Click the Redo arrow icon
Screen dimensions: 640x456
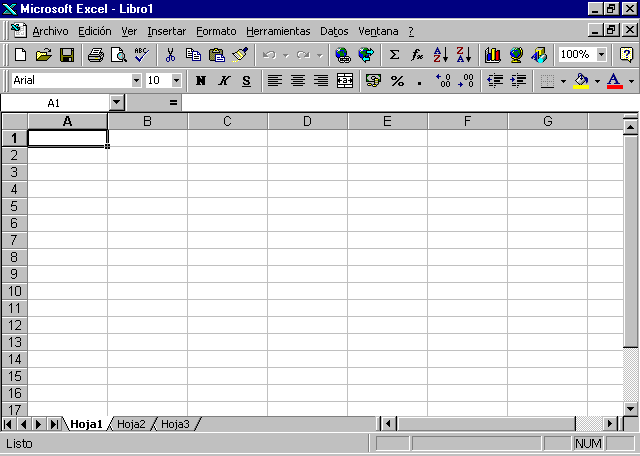coord(303,55)
